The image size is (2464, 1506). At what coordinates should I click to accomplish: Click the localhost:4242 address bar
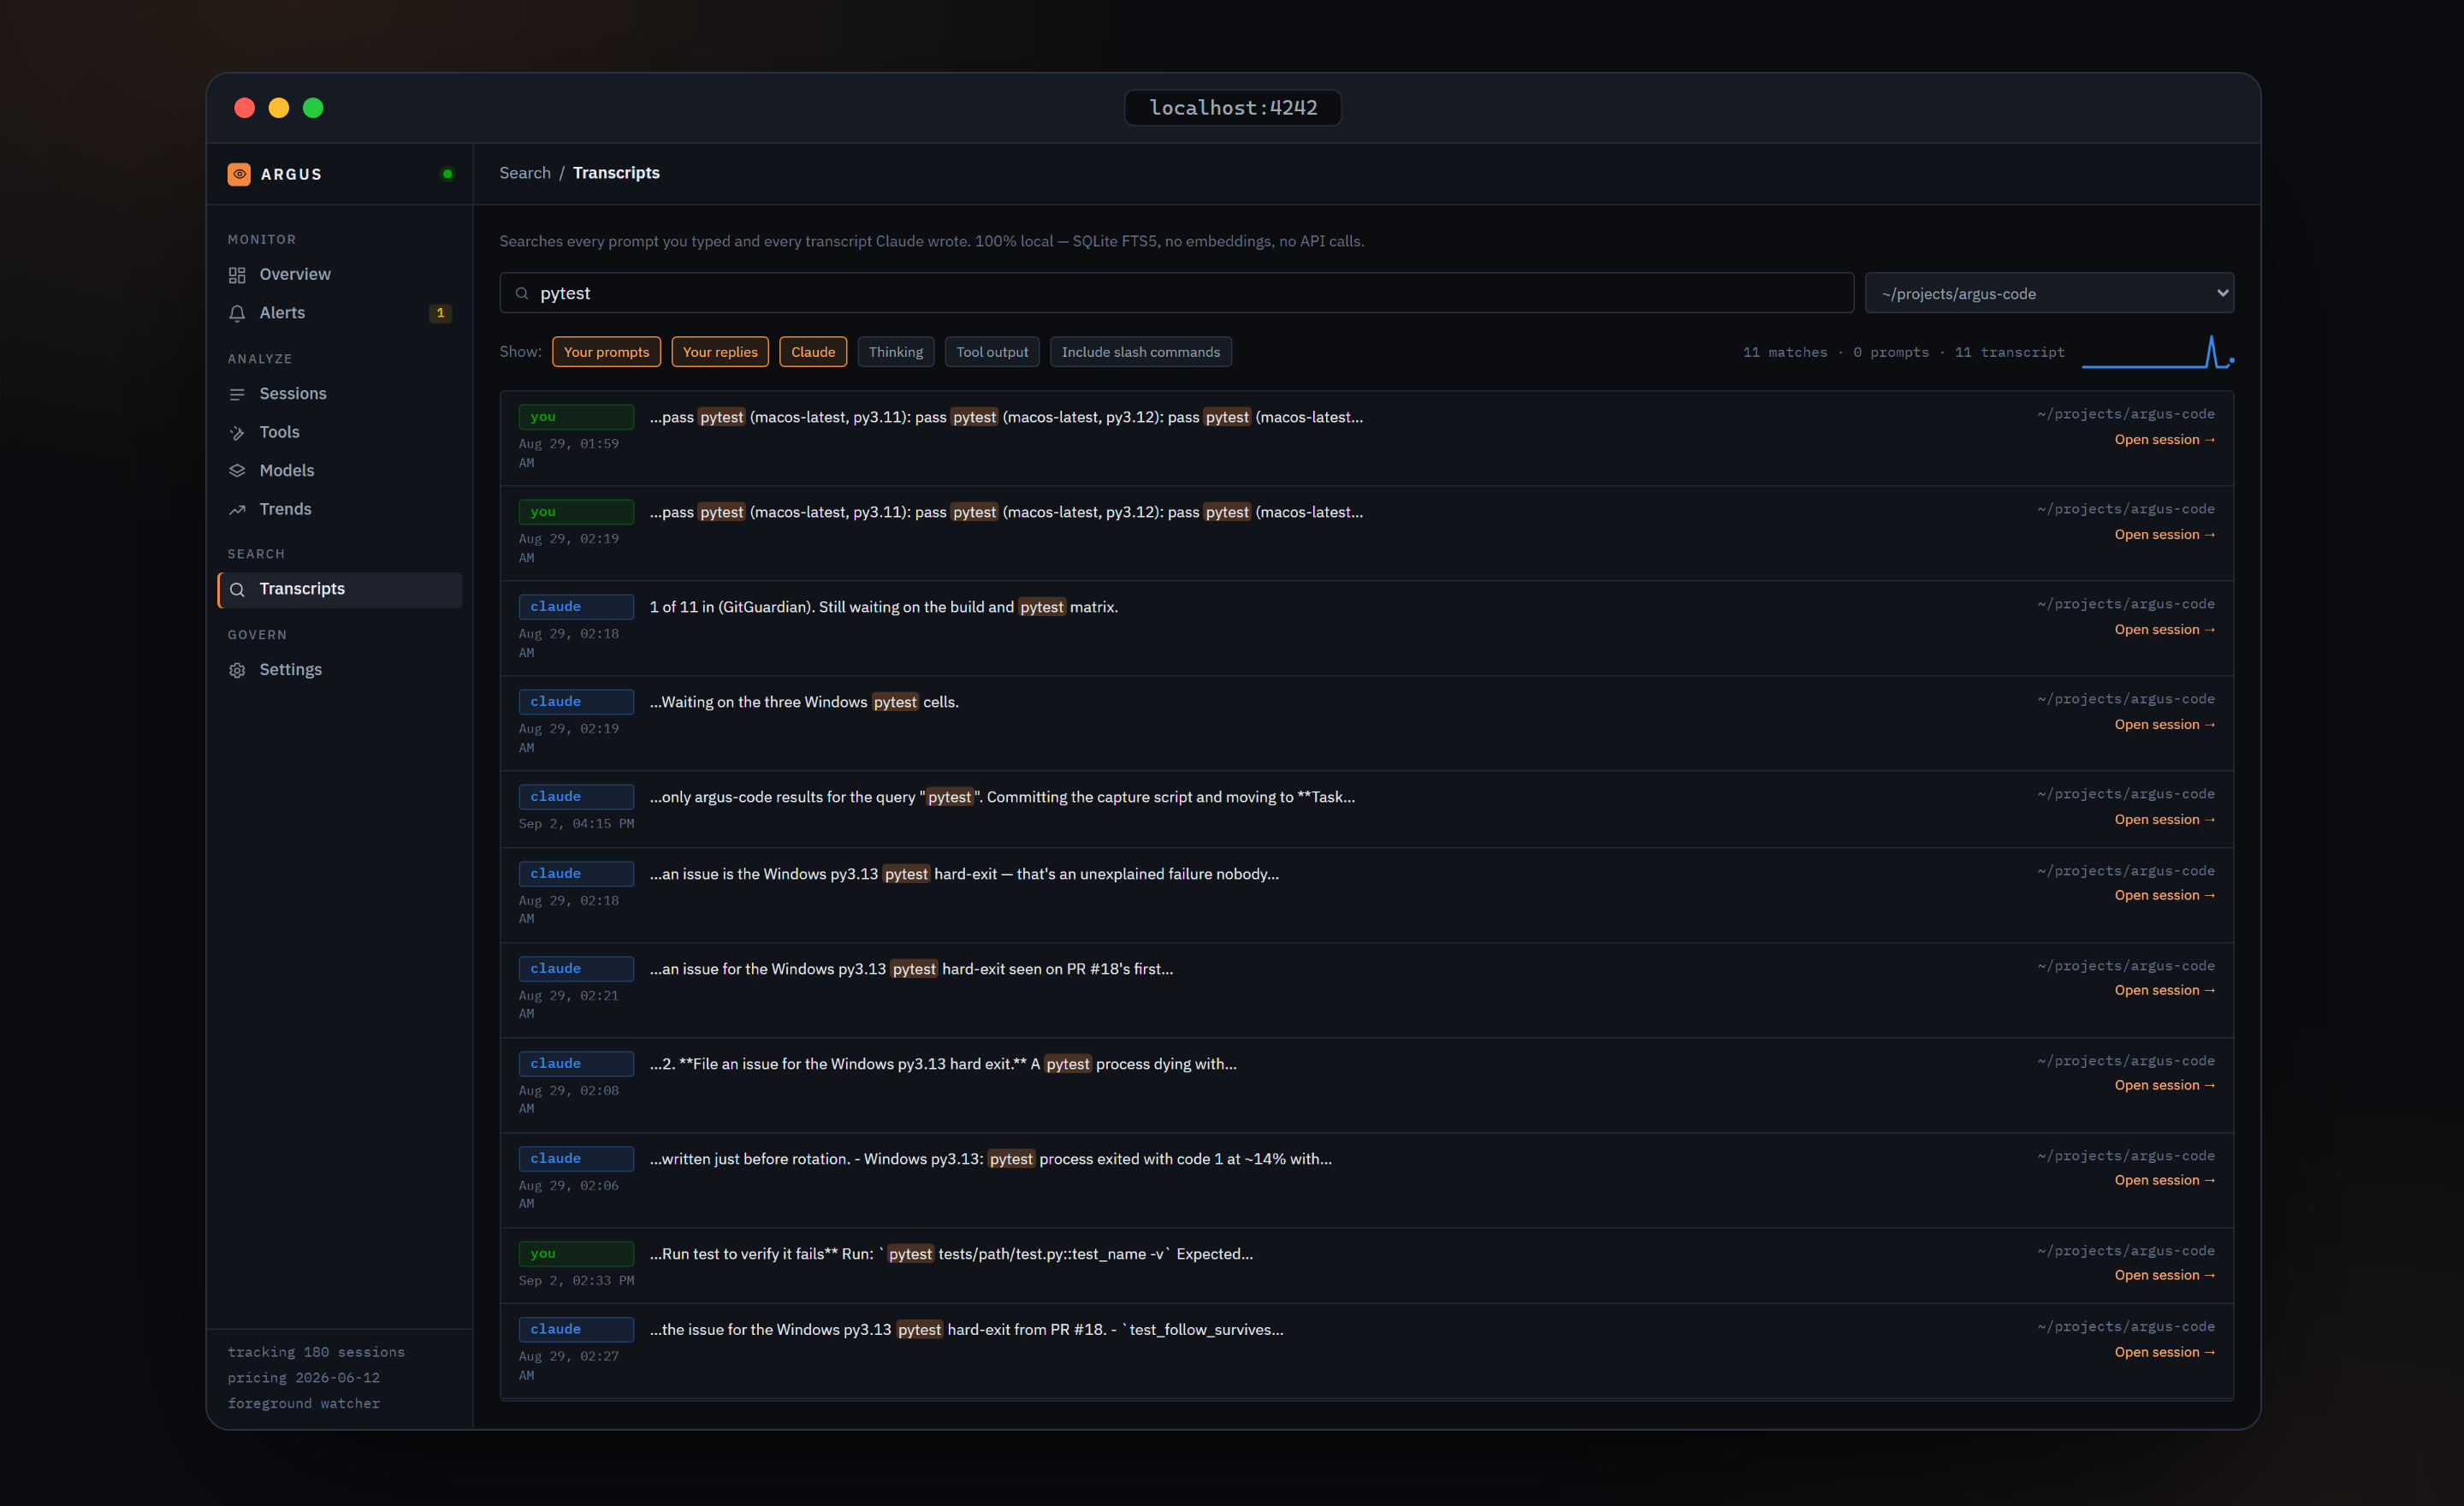pyautogui.click(x=1232, y=108)
